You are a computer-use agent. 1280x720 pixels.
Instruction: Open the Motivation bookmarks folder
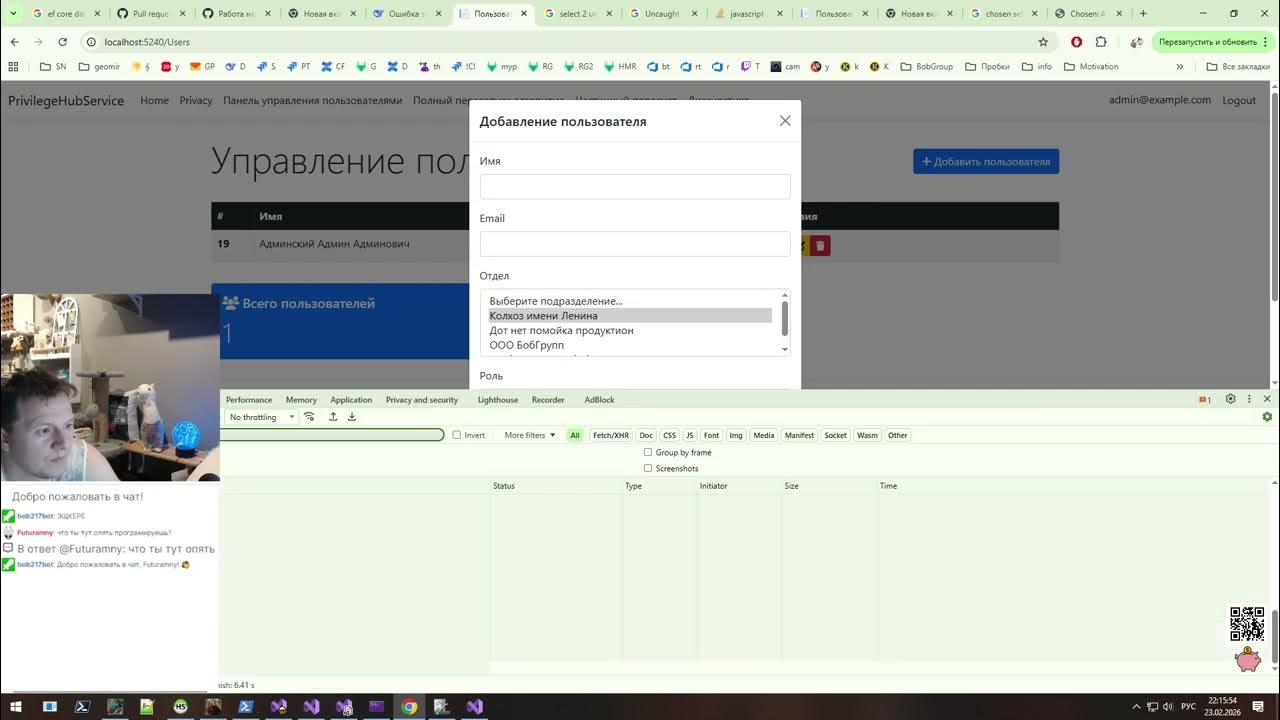pyautogui.click(x=1091, y=67)
